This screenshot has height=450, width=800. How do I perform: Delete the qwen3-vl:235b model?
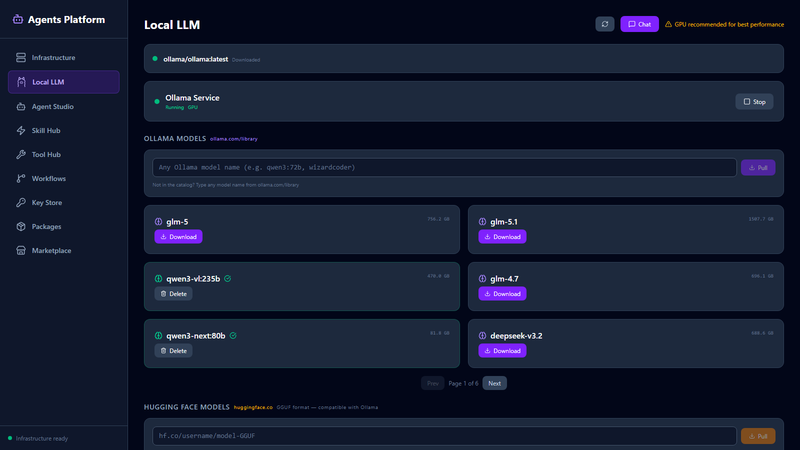pos(173,294)
